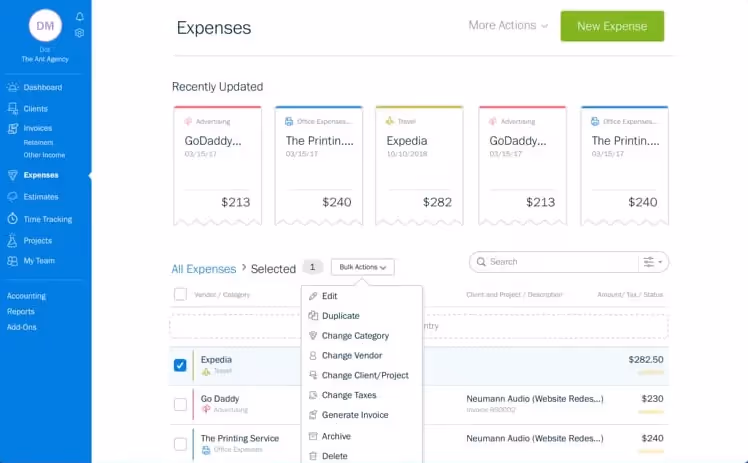Select Change Taxes menu item
Viewport: 748px width, 463px height.
click(x=362, y=395)
